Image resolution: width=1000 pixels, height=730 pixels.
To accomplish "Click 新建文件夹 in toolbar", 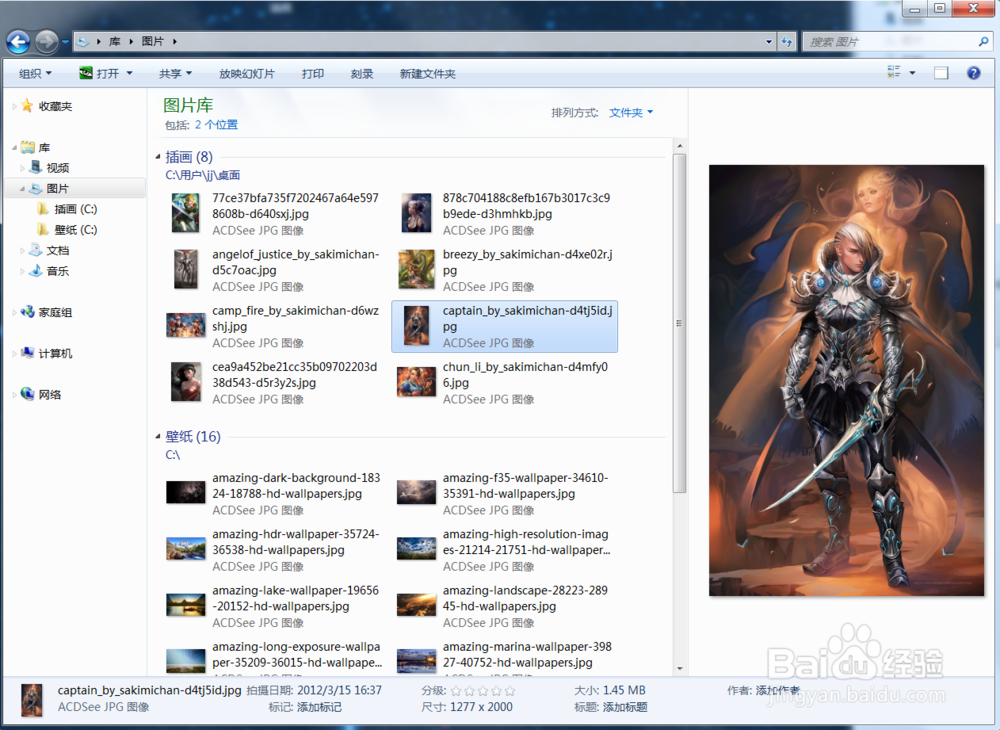I will [427, 74].
